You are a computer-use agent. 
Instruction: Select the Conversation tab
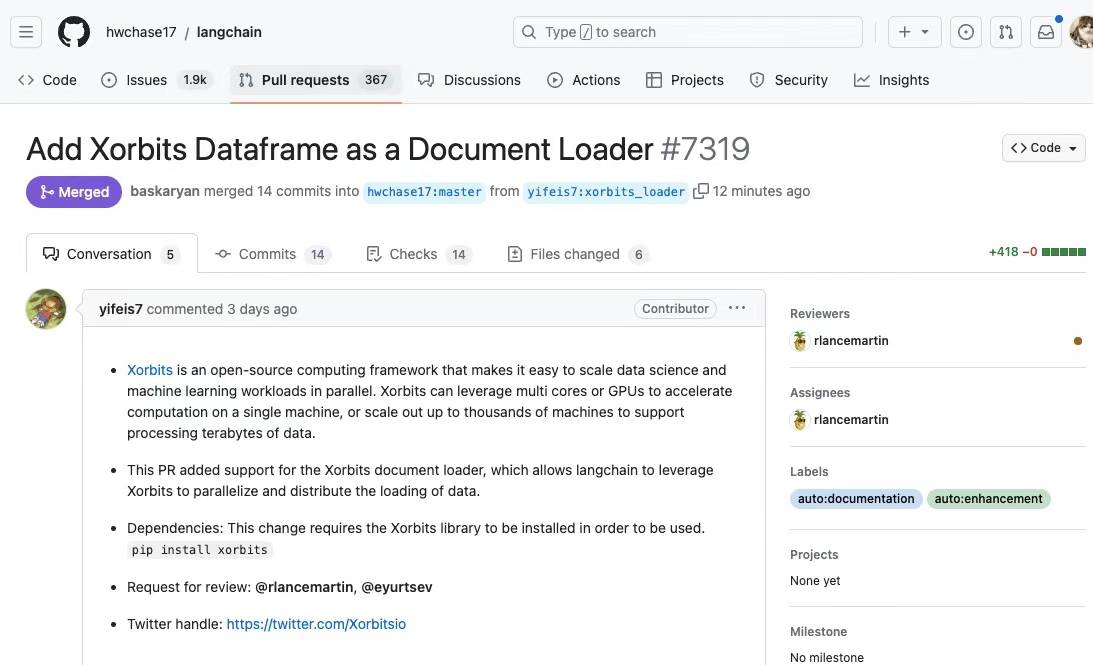[x=112, y=254]
